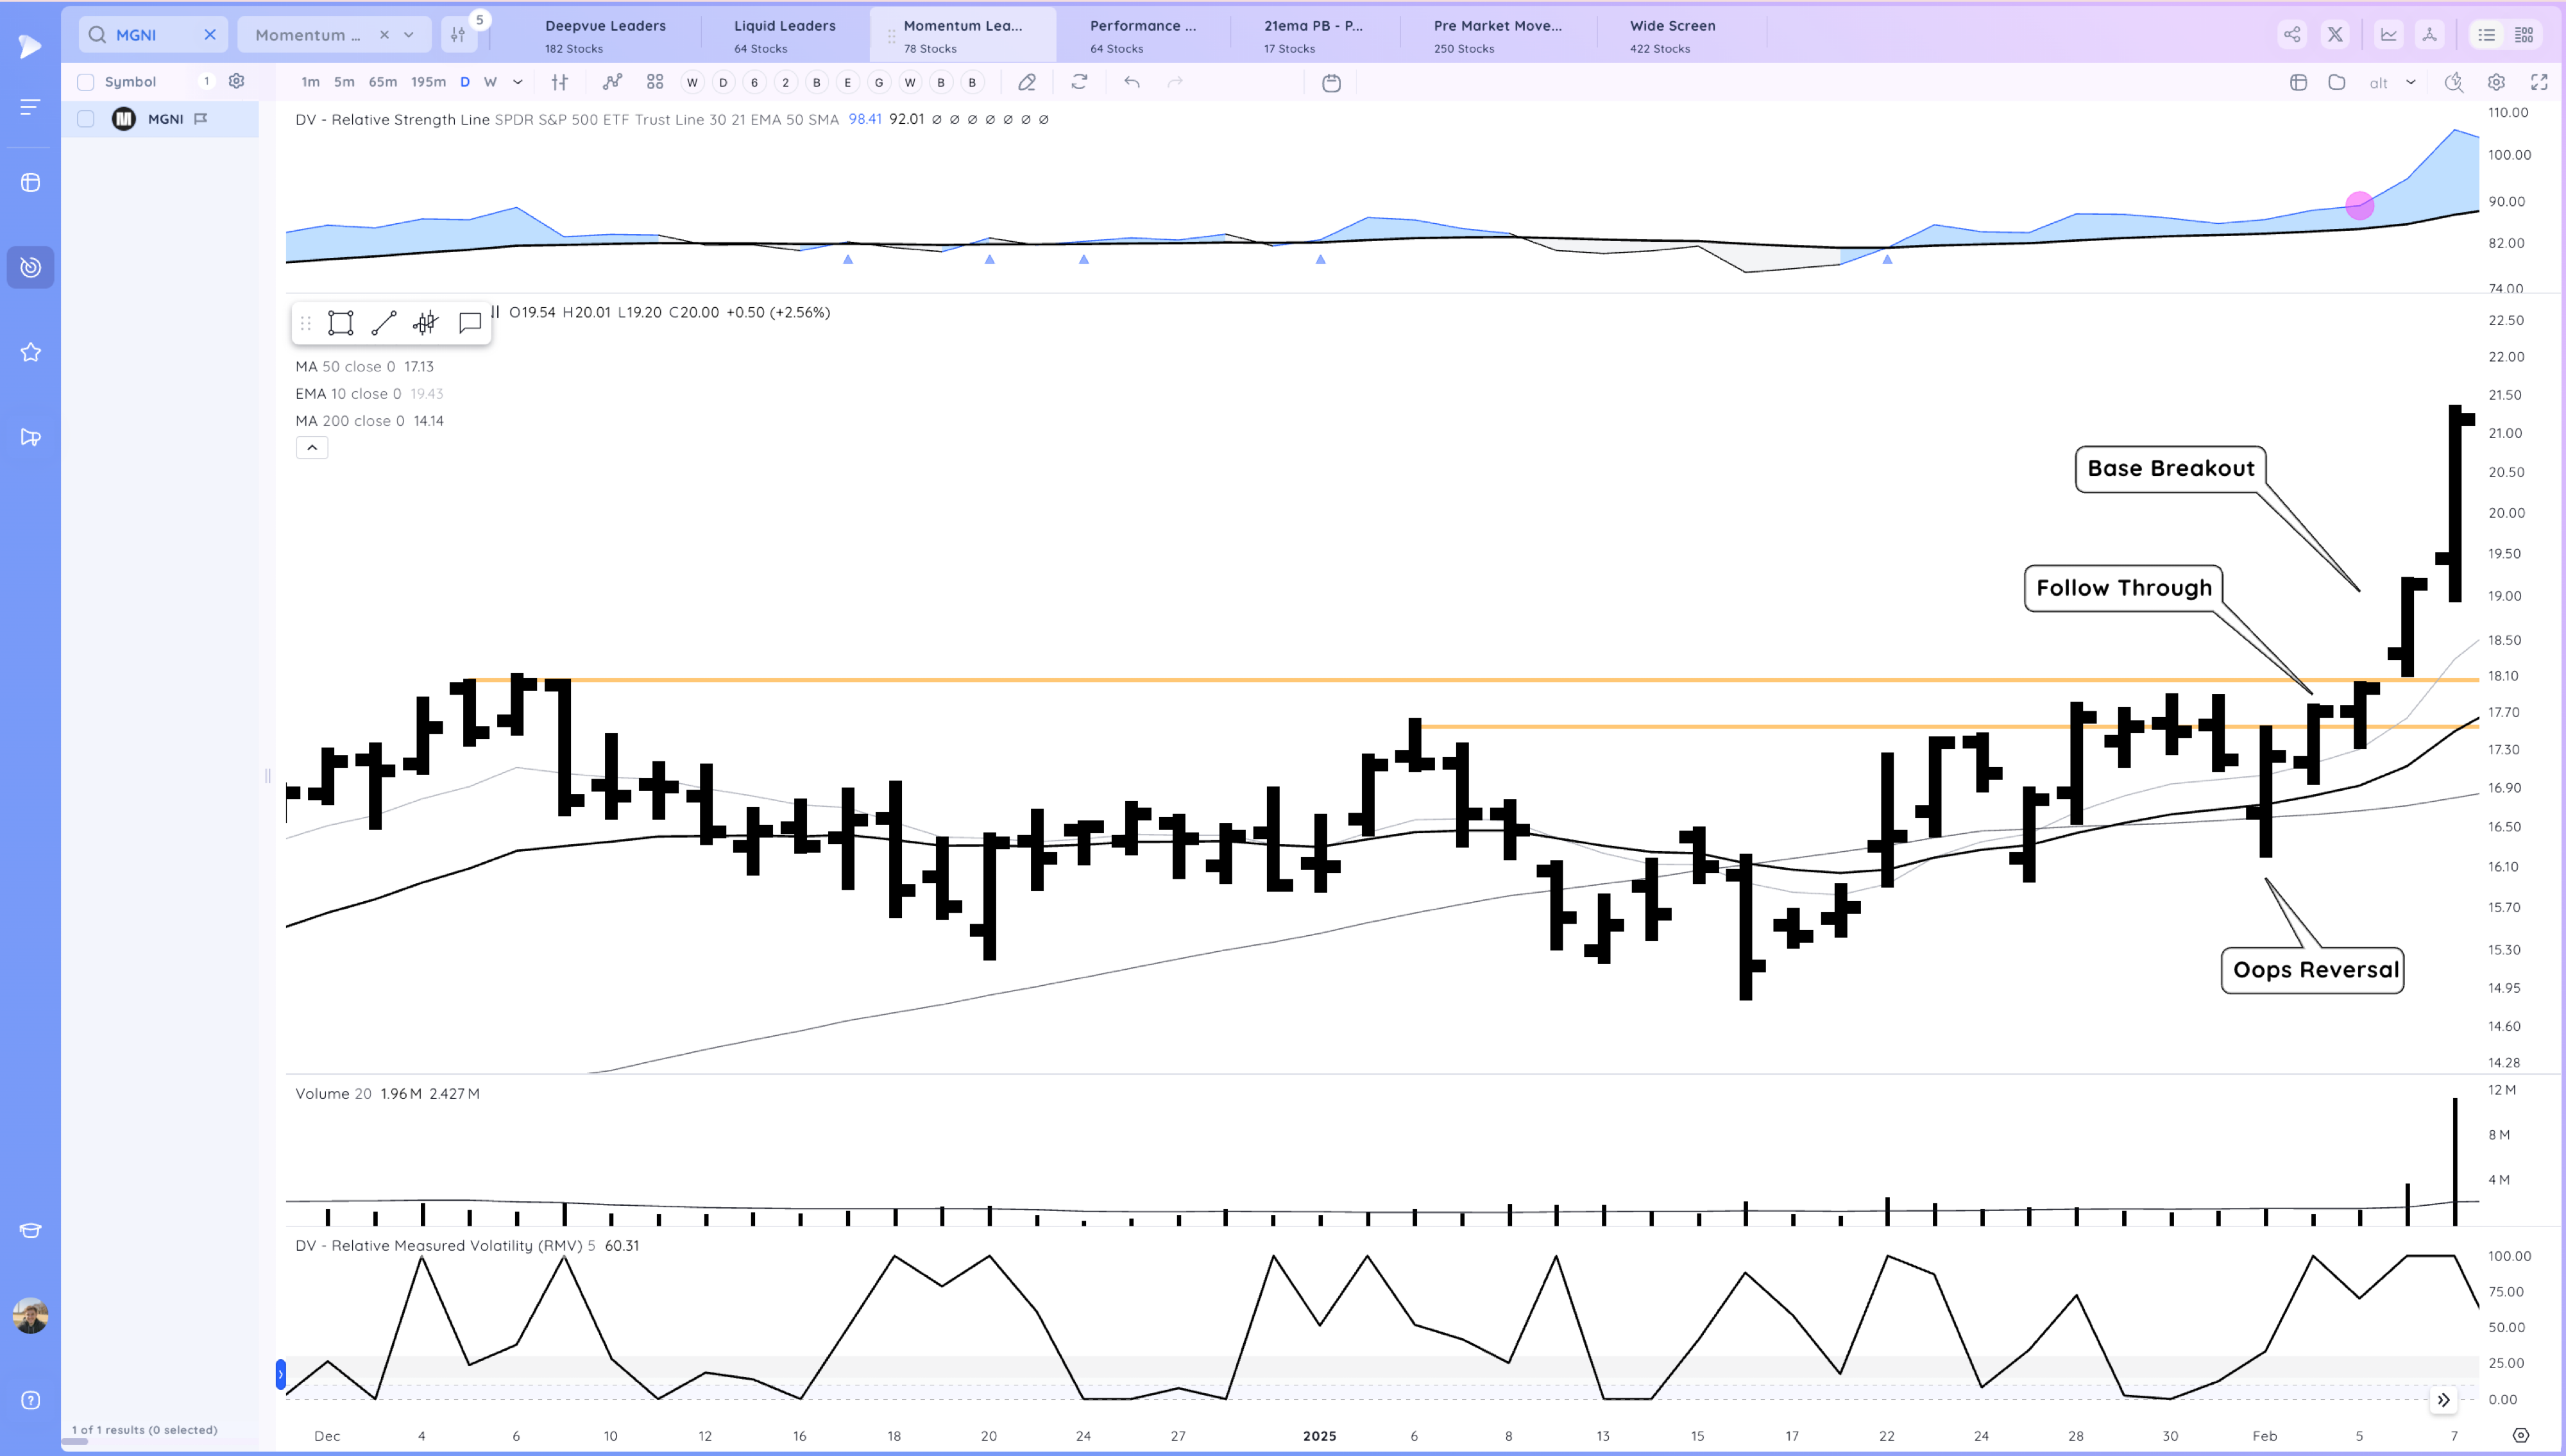Check the Symbol header select-all checkbox
The height and width of the screenshot is (1456, 2566).
pyautogui.click(x=86, y=82)
